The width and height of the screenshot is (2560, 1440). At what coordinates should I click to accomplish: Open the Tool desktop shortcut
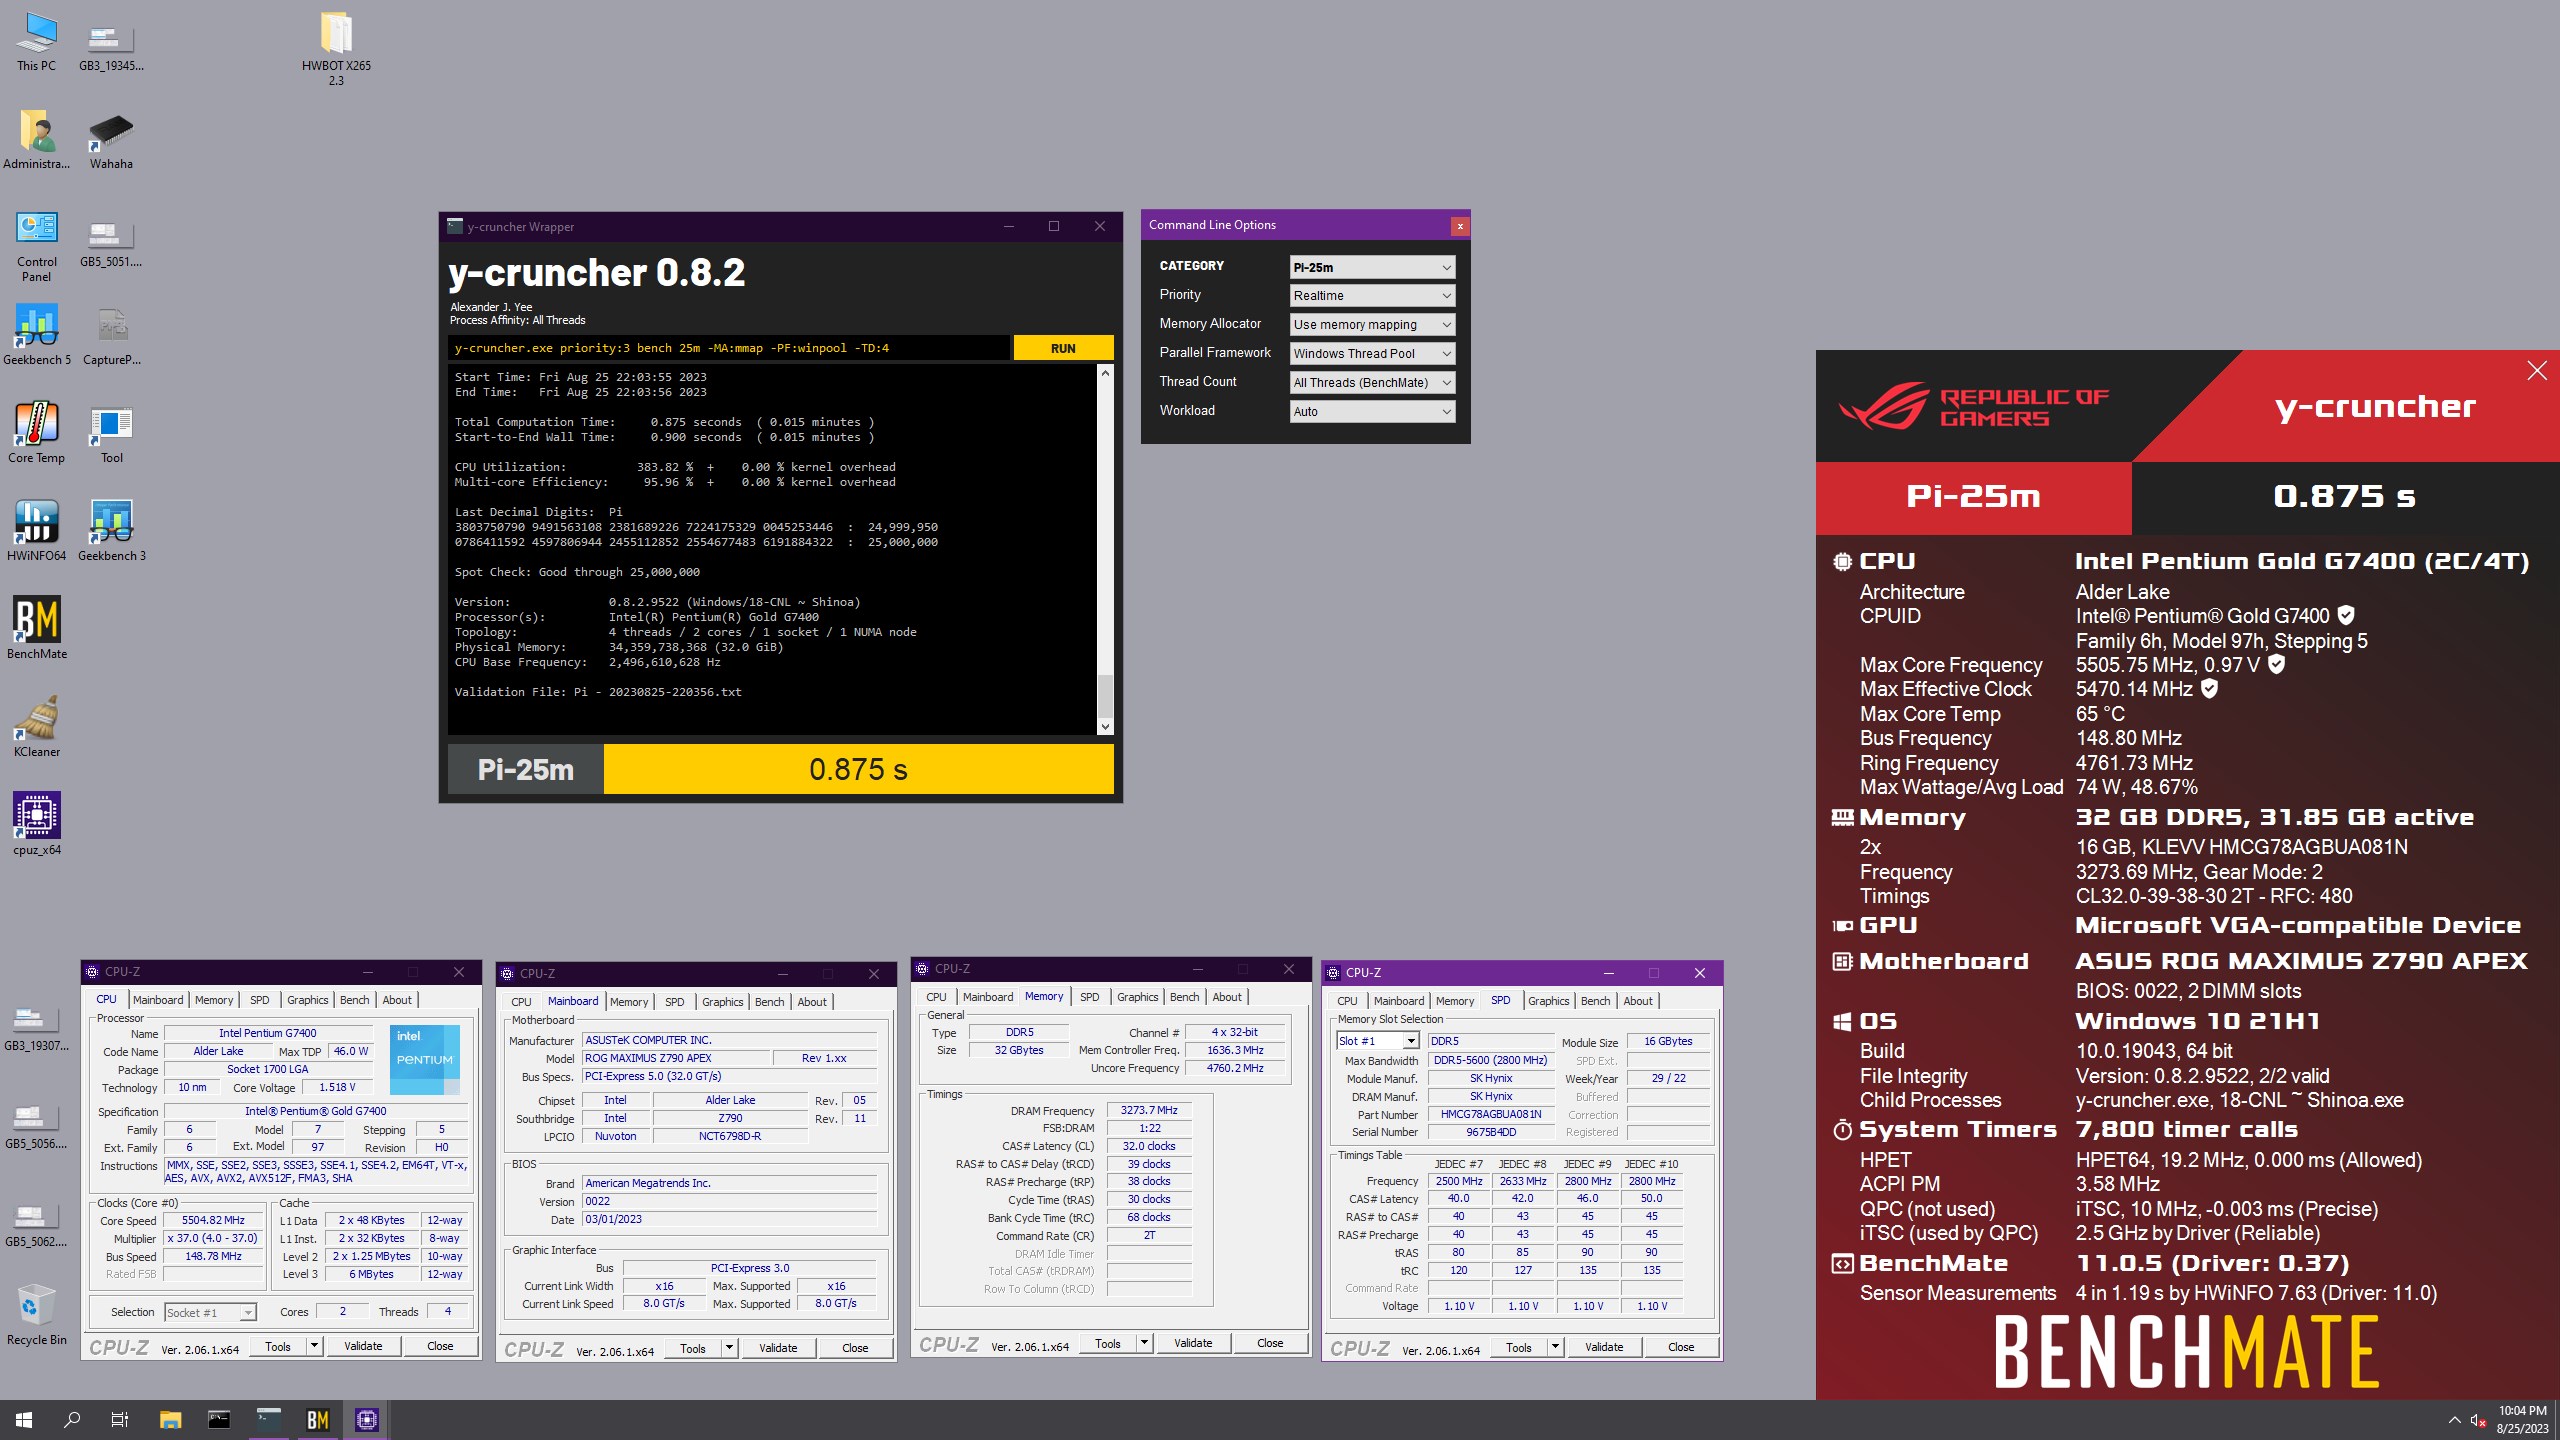coord(111,434)
